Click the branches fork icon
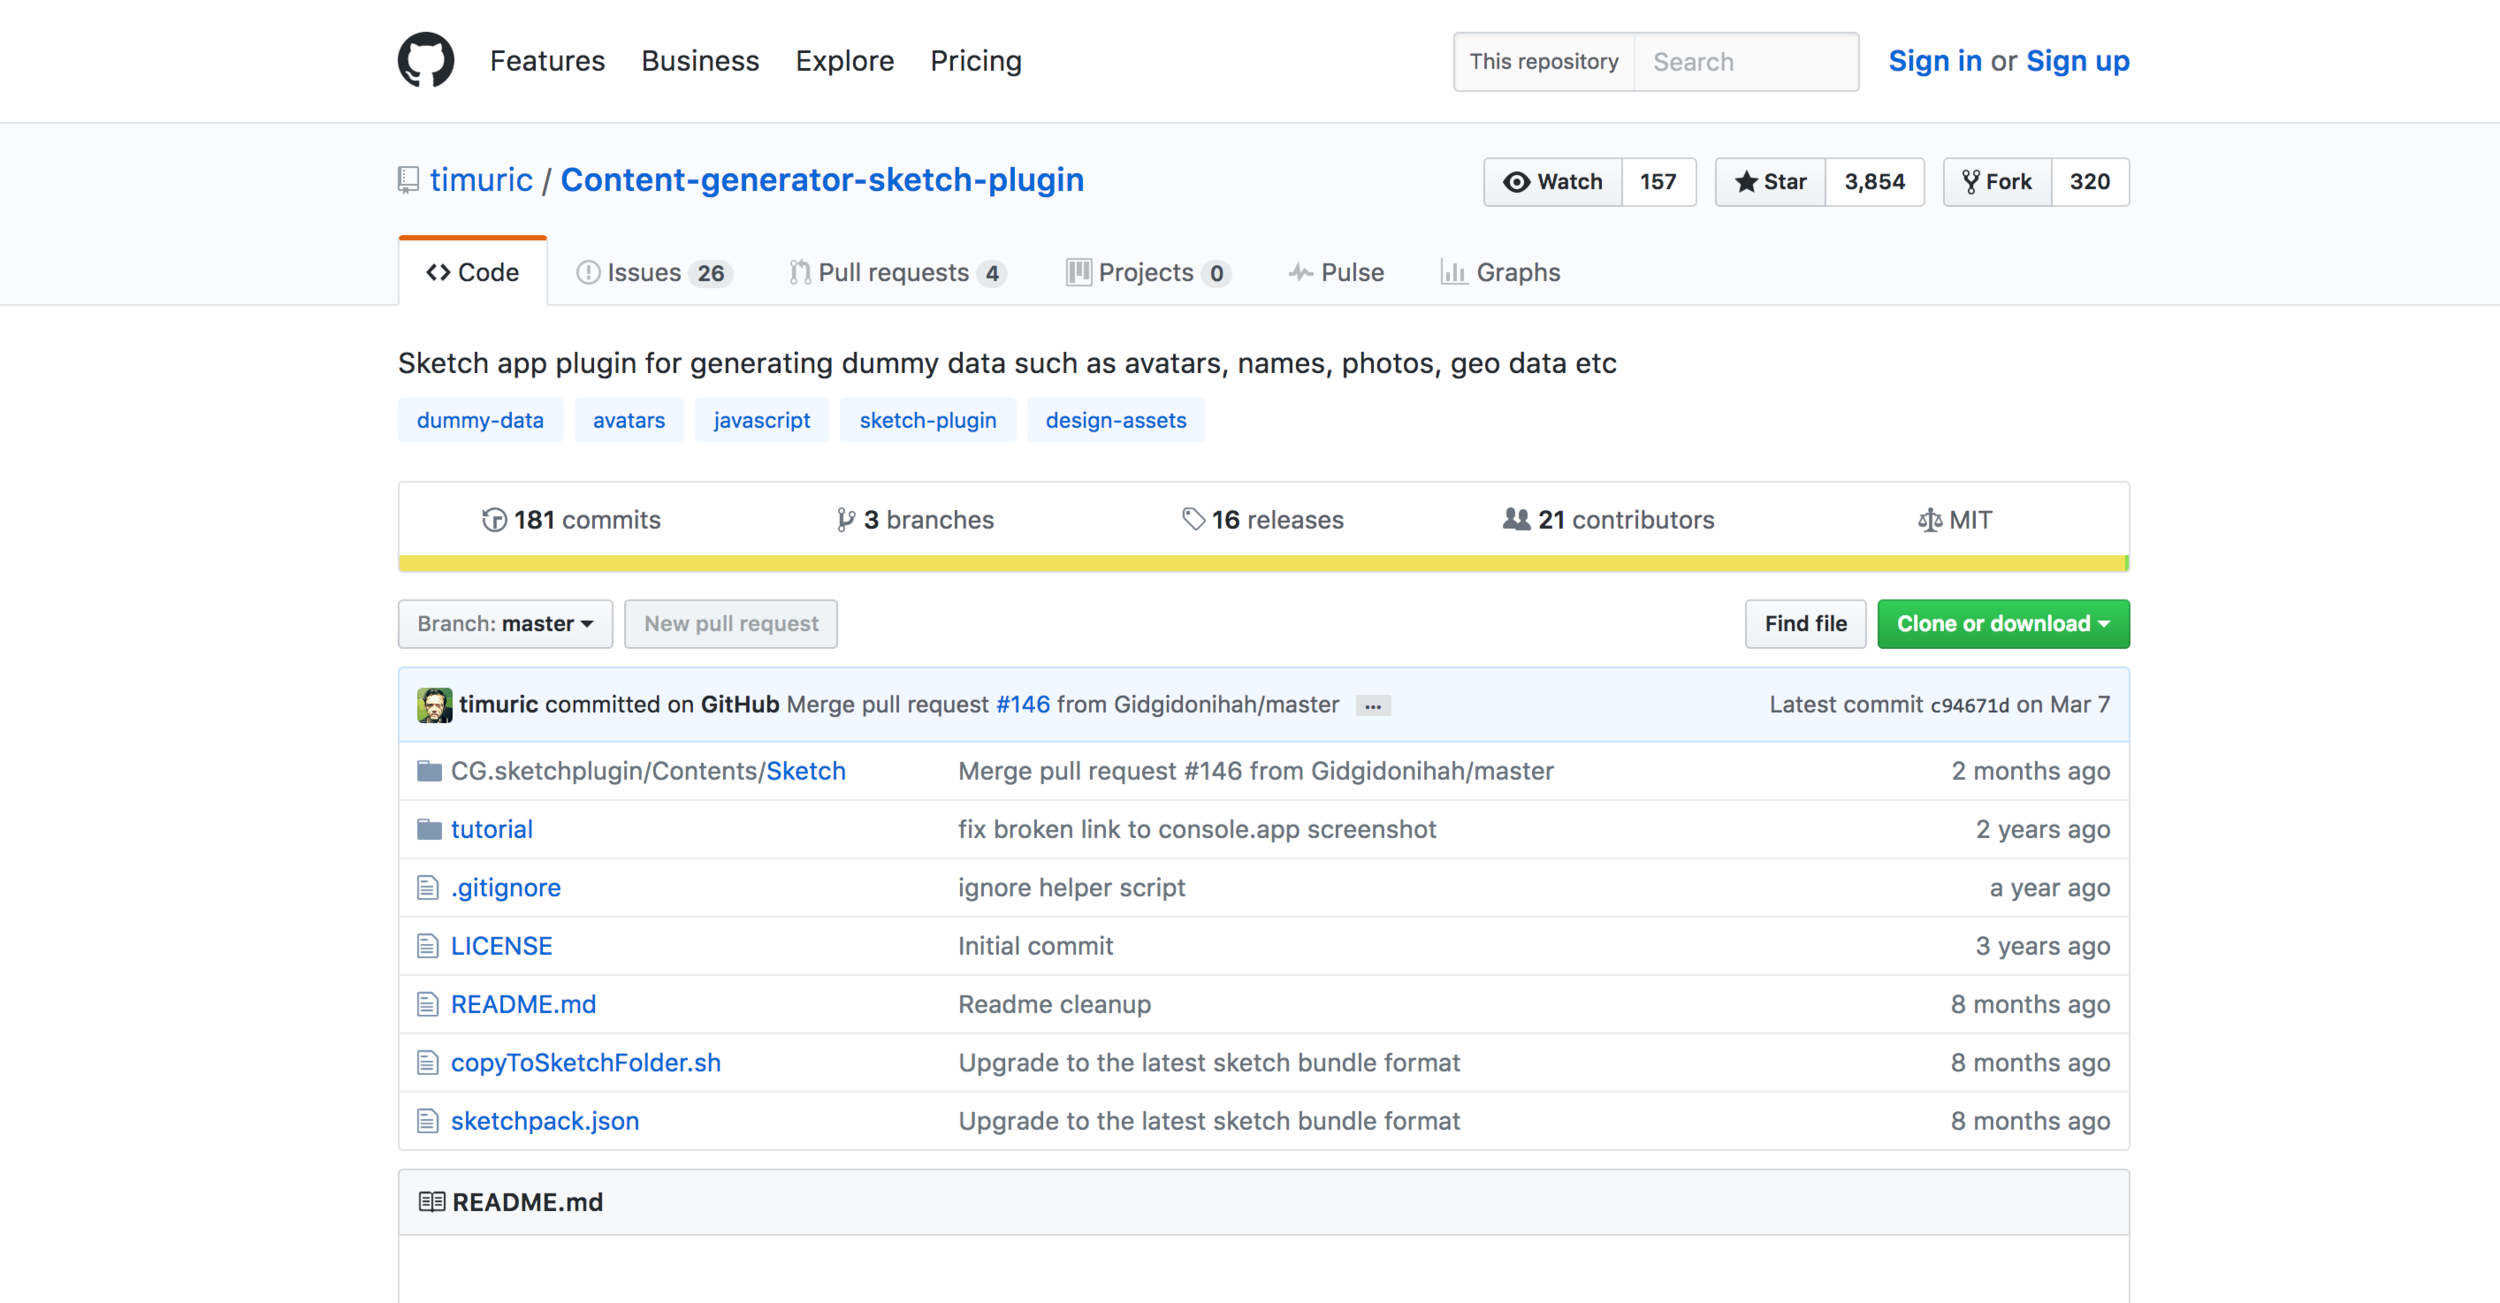The height and width of the screenshot is (1303, 2500). coord(845,520)
